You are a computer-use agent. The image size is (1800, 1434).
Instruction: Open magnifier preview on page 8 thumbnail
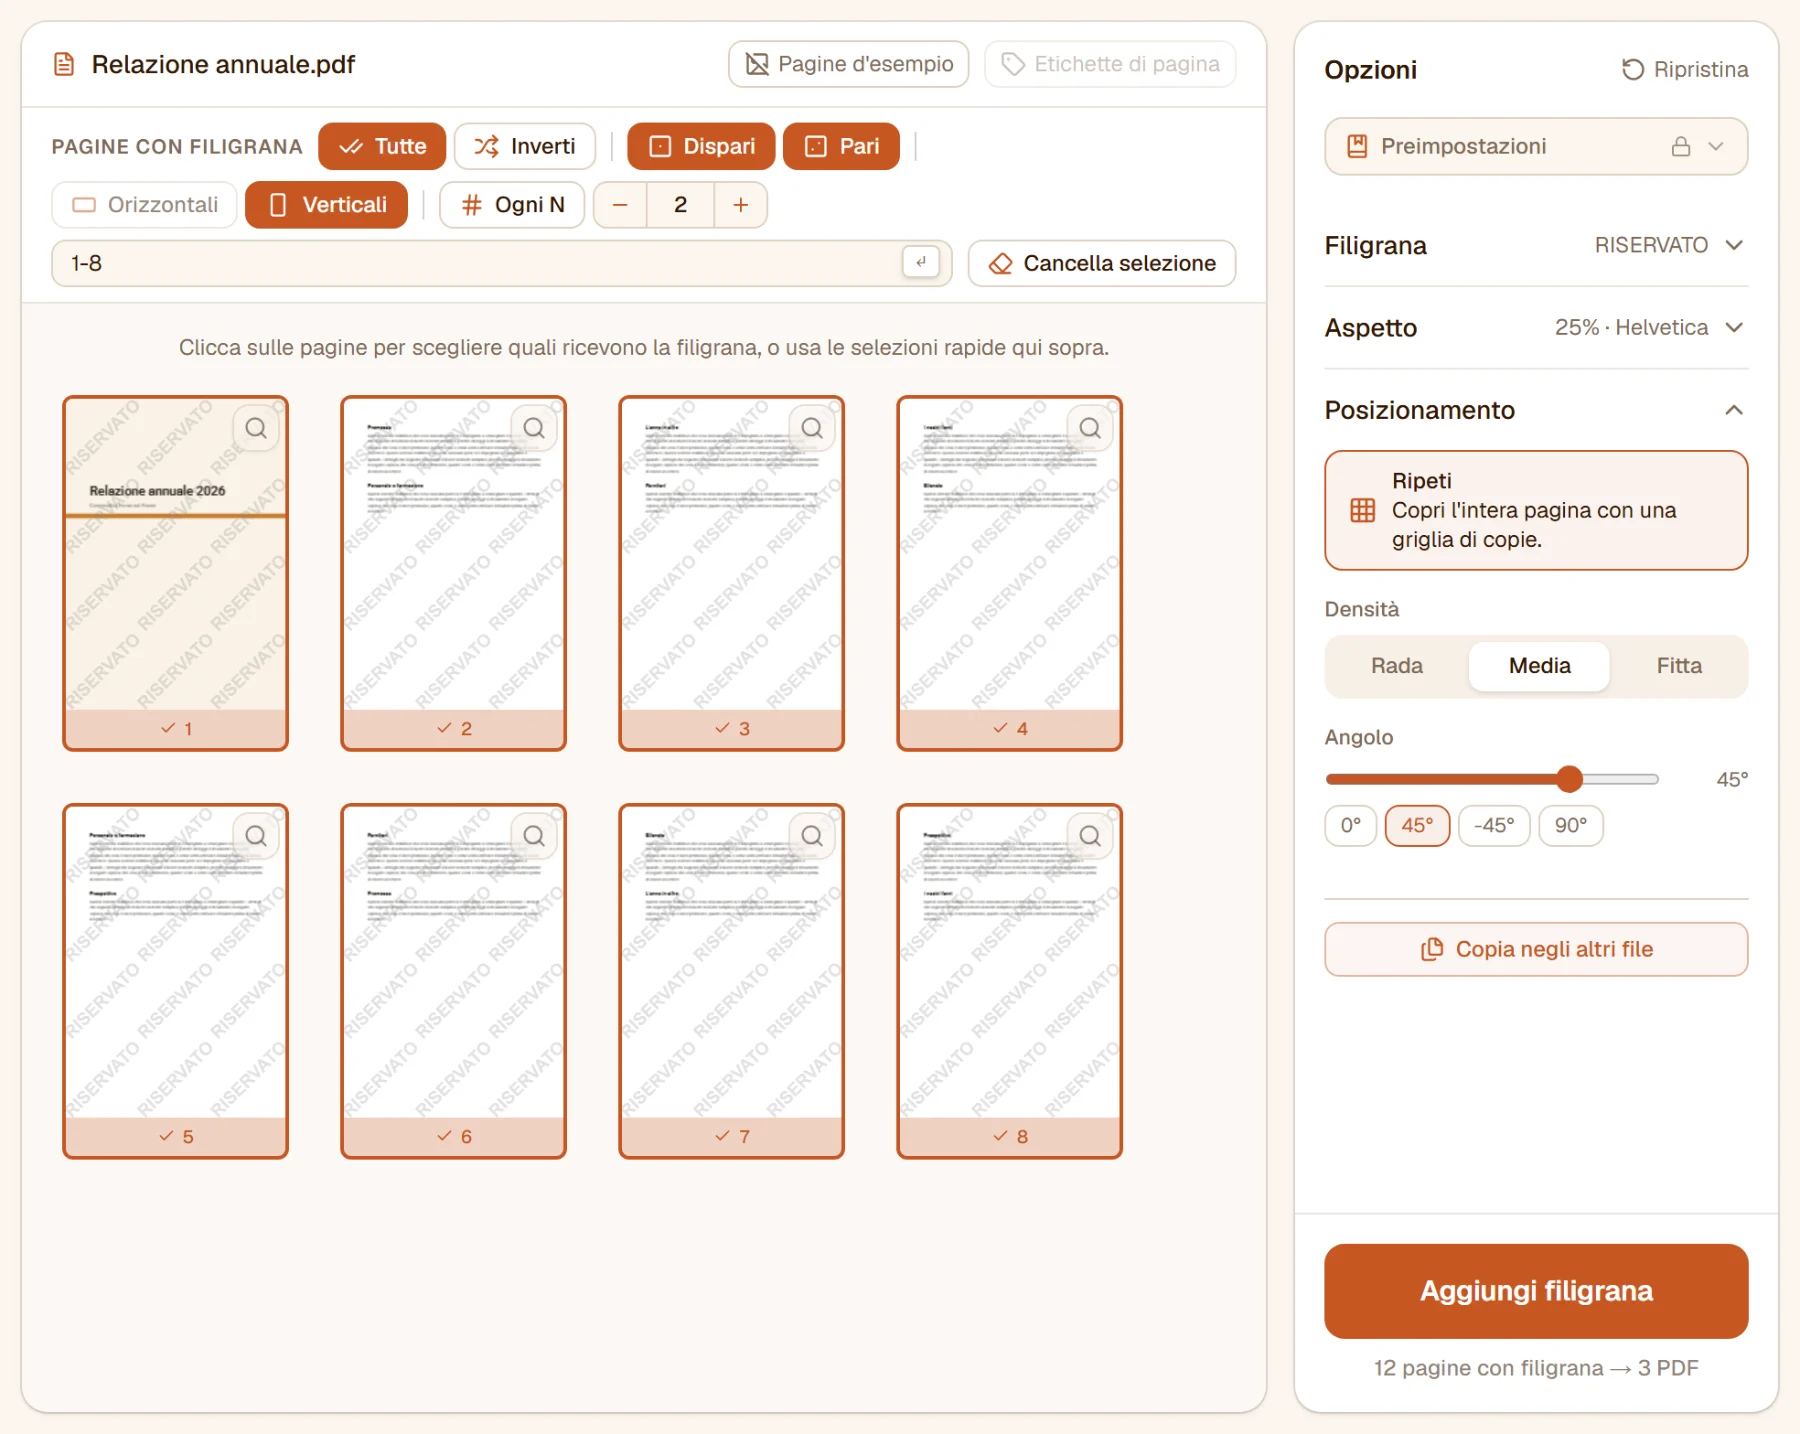click(1090, 836)
